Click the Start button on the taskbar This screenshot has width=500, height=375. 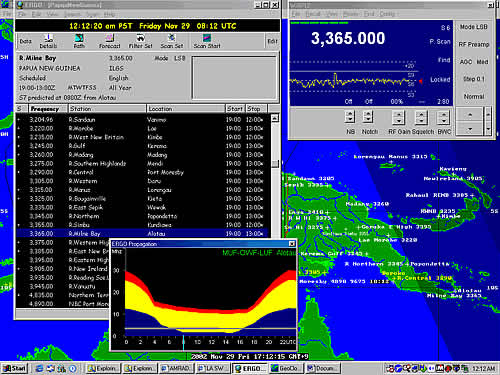[14, 368]
